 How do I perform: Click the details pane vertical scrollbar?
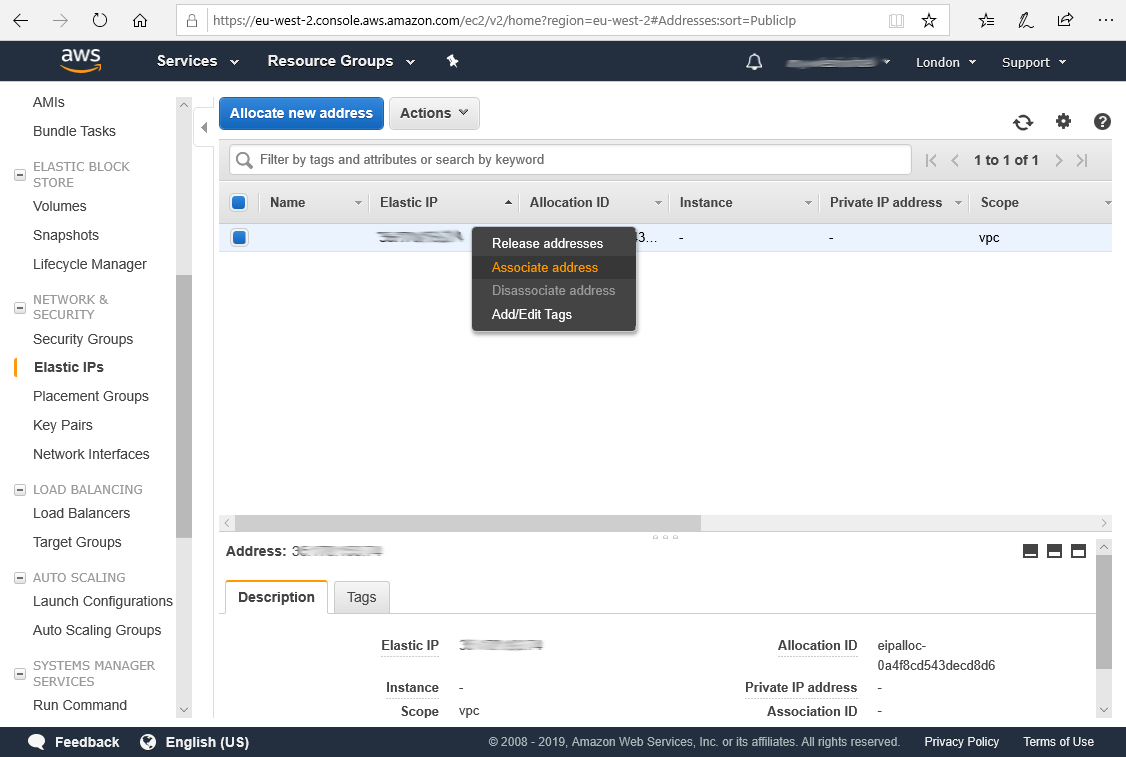pos(1104,611)
